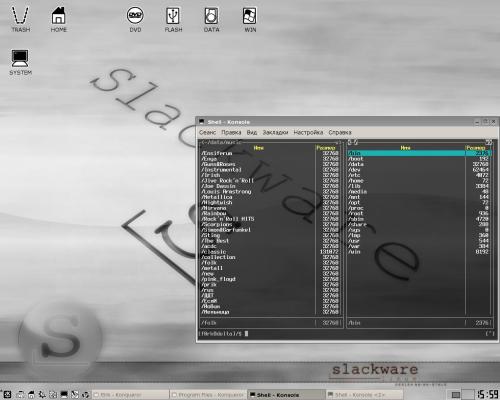
Task: Select the /The Best directory row
Action: click(x=270, y=241)
